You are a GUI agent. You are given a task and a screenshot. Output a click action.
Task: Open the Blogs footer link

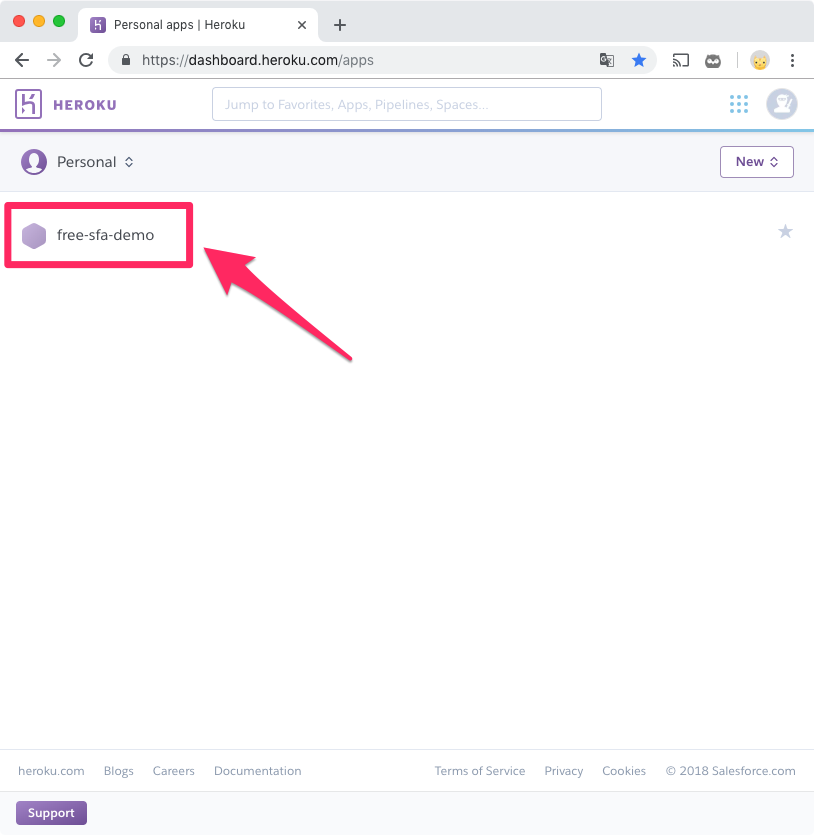[119, 771]
